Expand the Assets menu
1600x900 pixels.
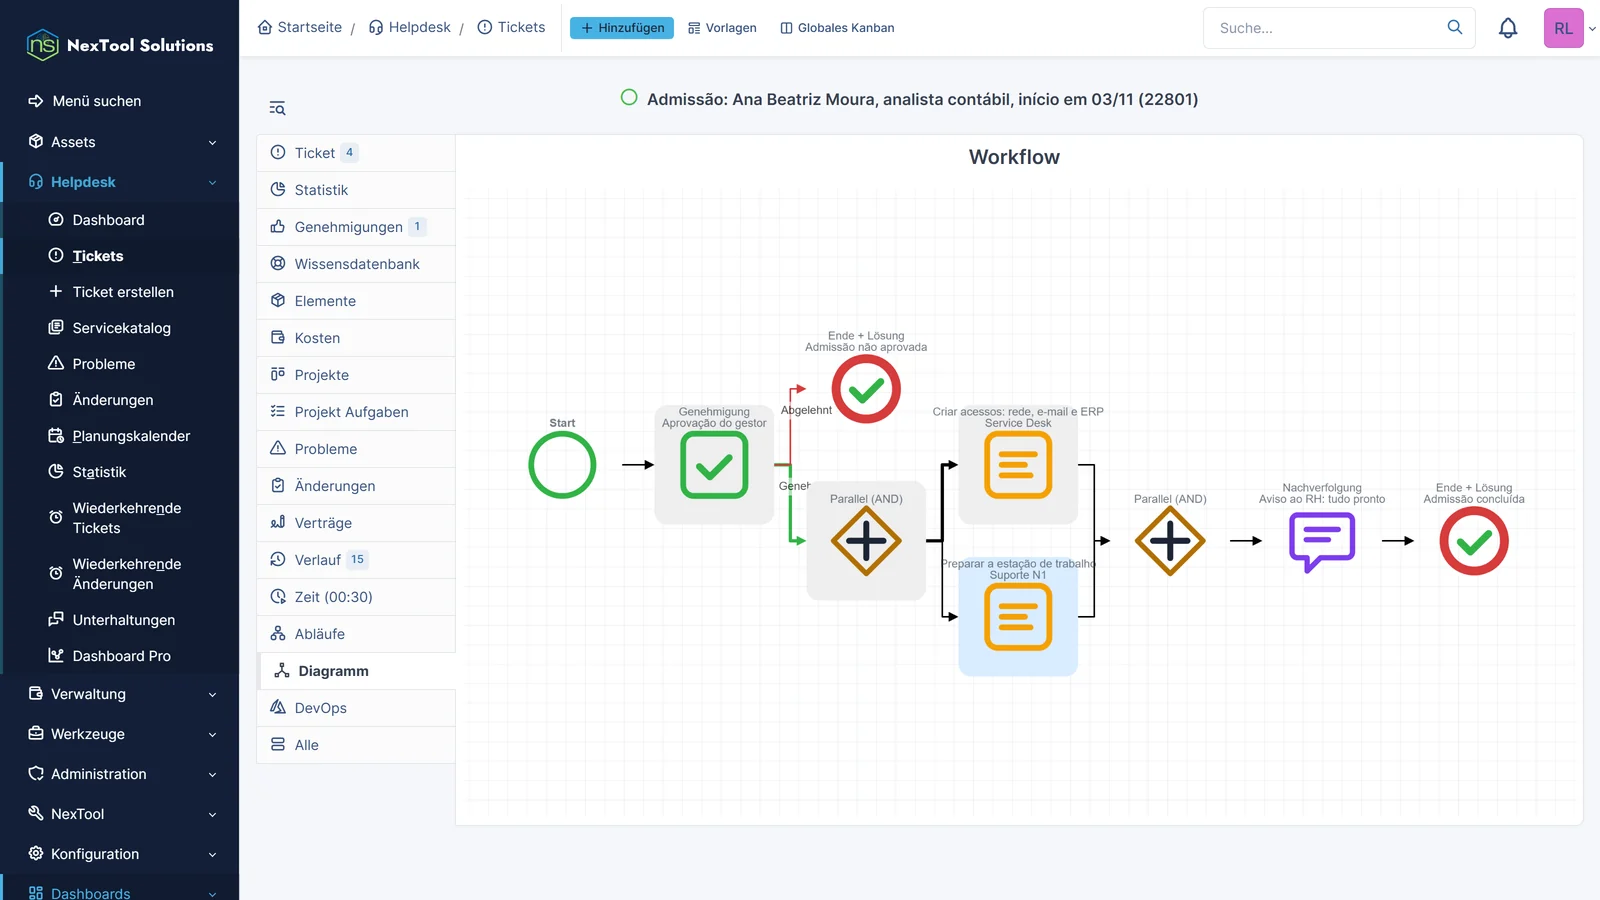[x=120, y=142]
